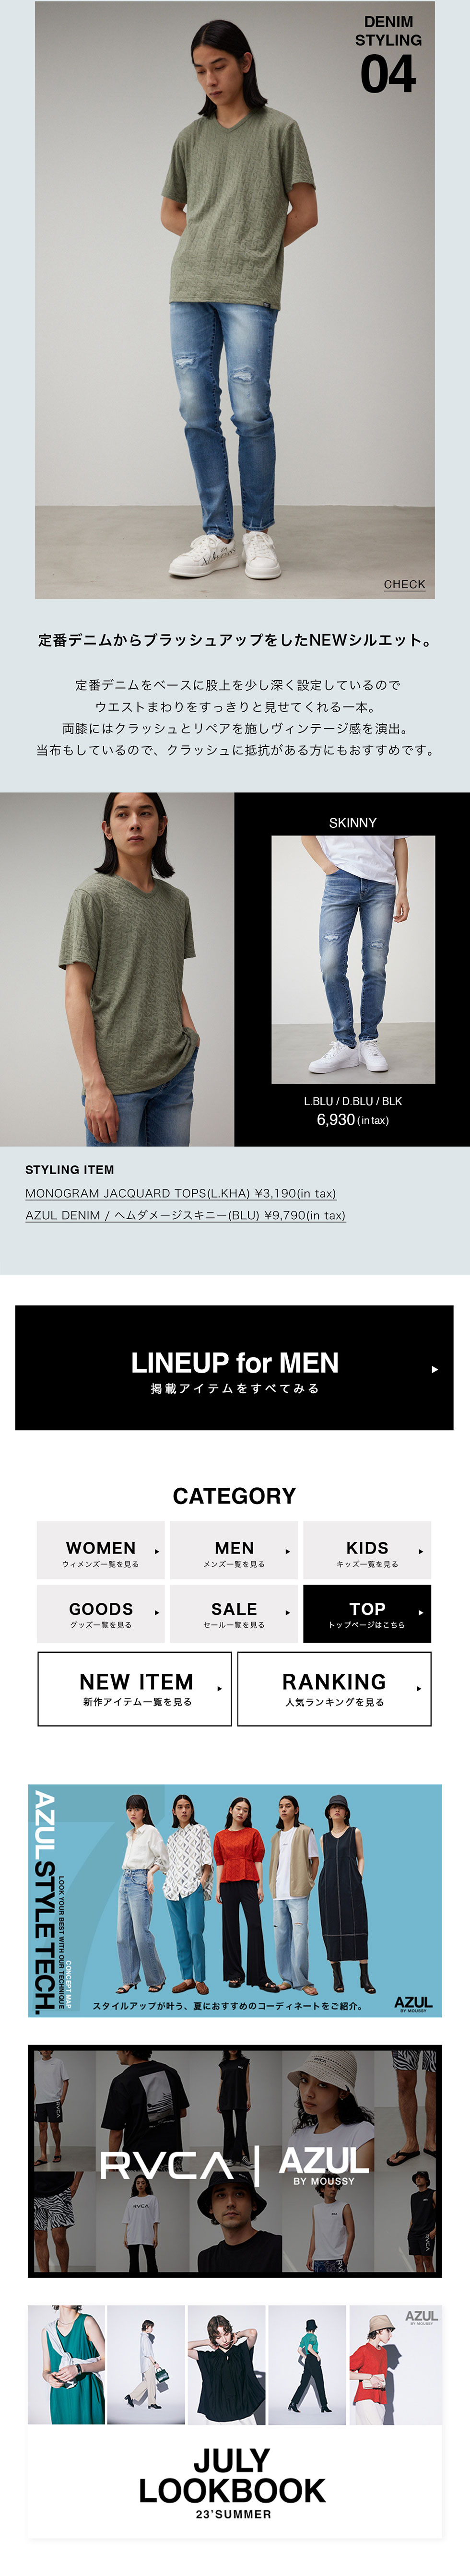Click the arrow icon on LINEUP banner

(x=434, y=1369)
